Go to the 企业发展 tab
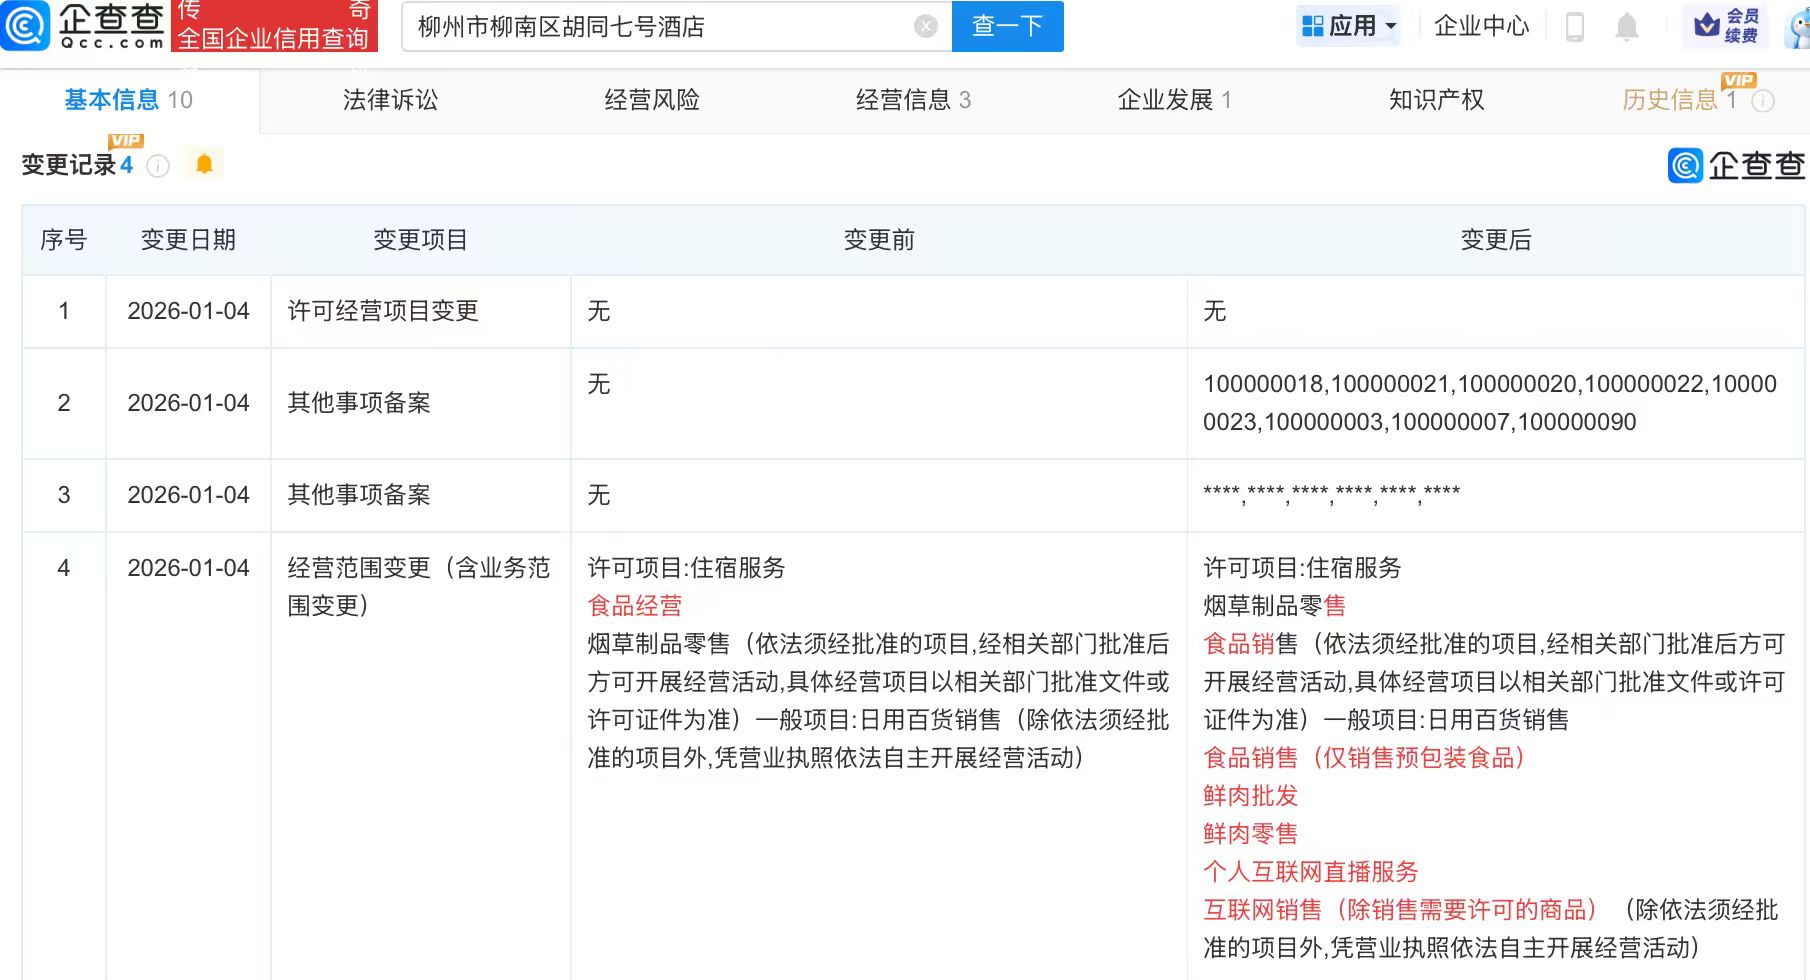The image size is (1810, 980). point(1173,100)
